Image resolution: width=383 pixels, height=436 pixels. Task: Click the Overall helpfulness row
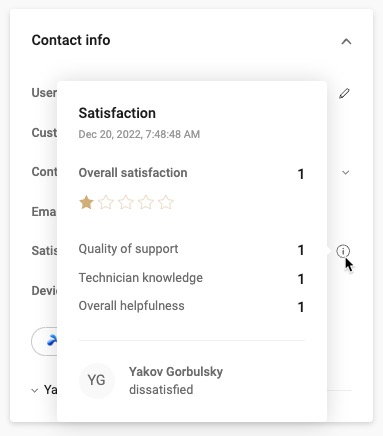pos(191,306)
